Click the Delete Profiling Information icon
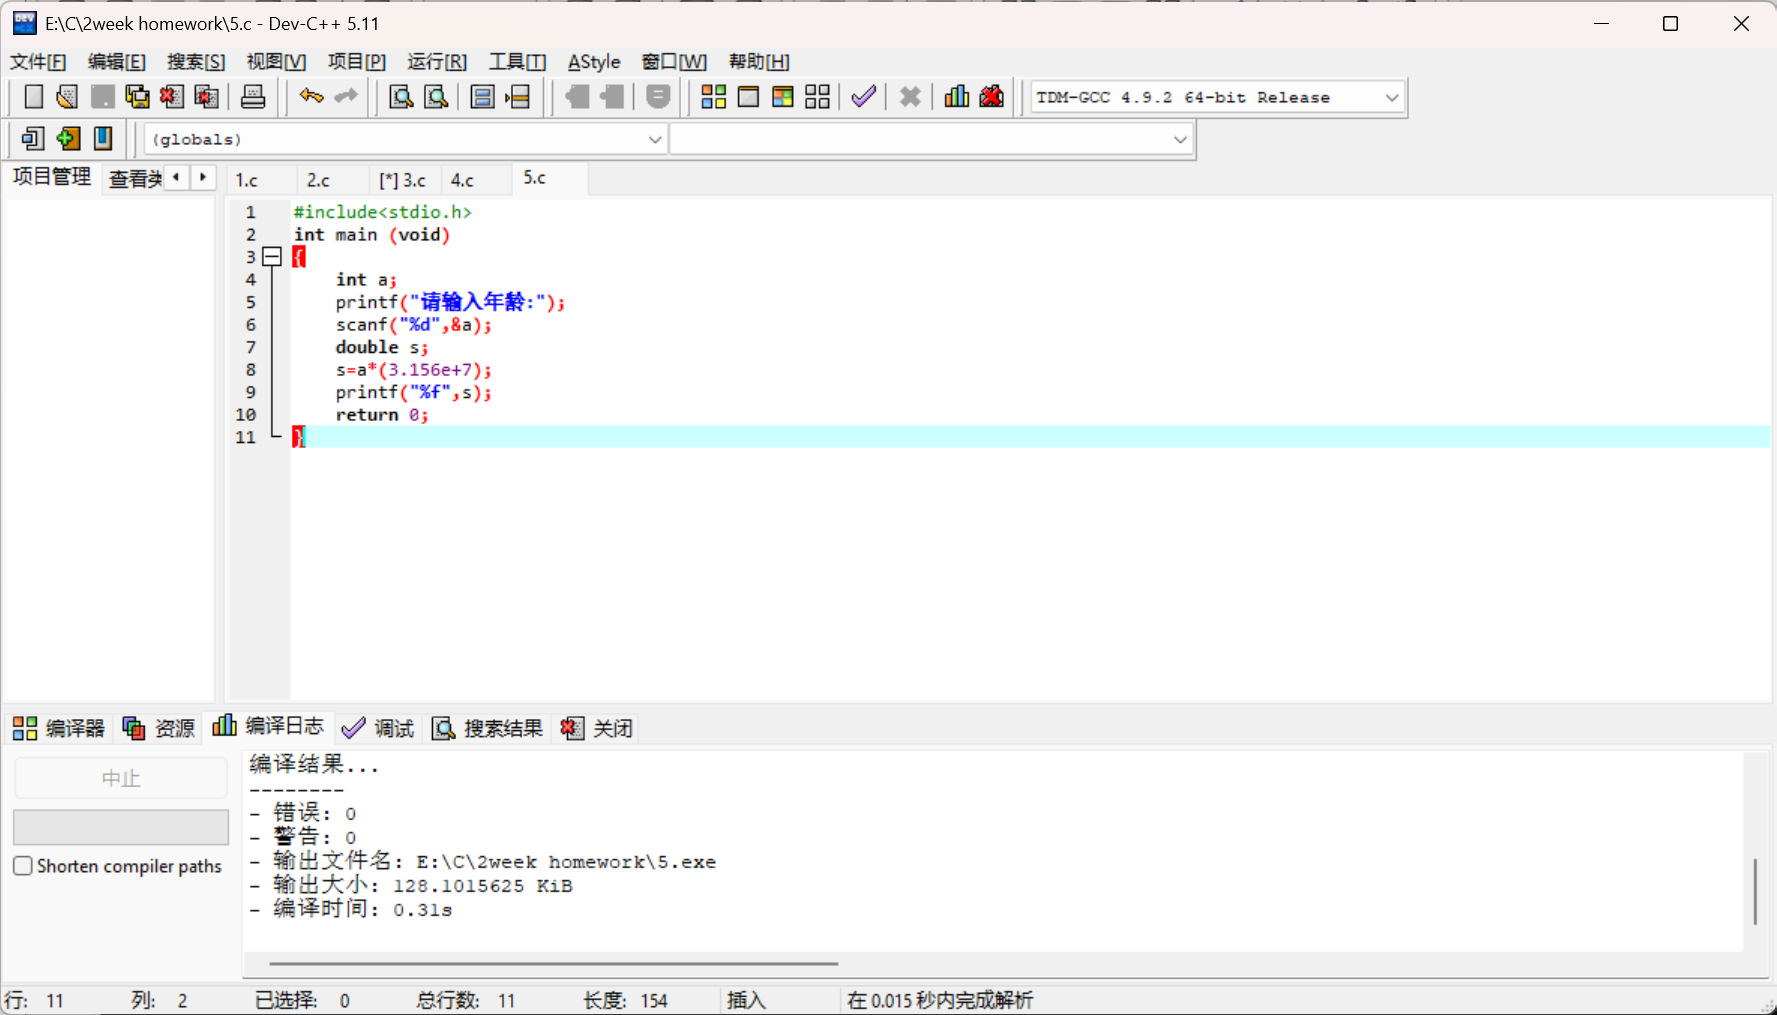The height and width of the screenshot is (1015, 1777). (992, 97)
